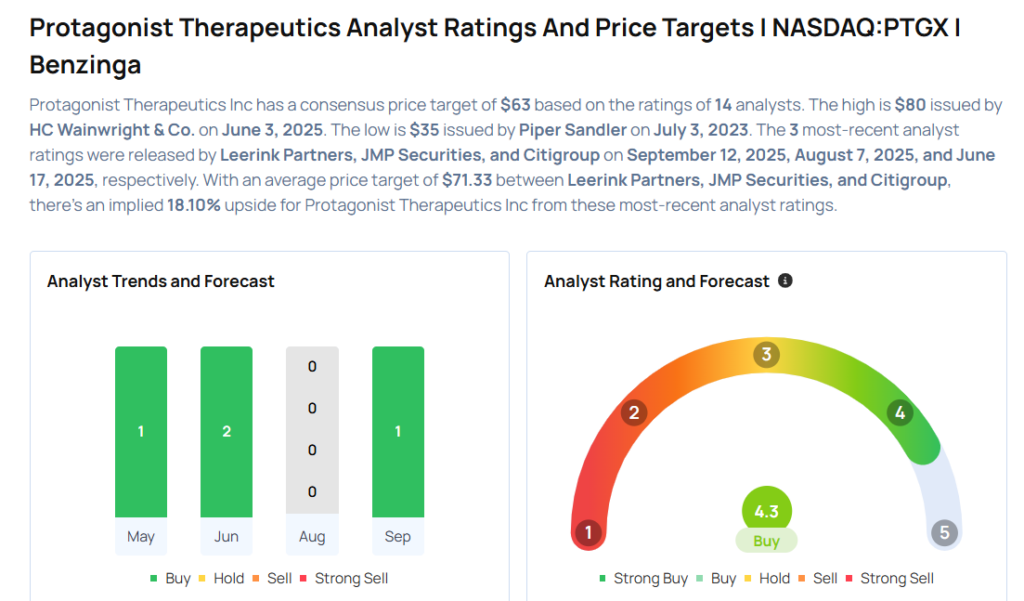Click the number 1 circle on the gauge
Image resolution: width=1024 pixels, height=601 pixels.
[589, 532]
